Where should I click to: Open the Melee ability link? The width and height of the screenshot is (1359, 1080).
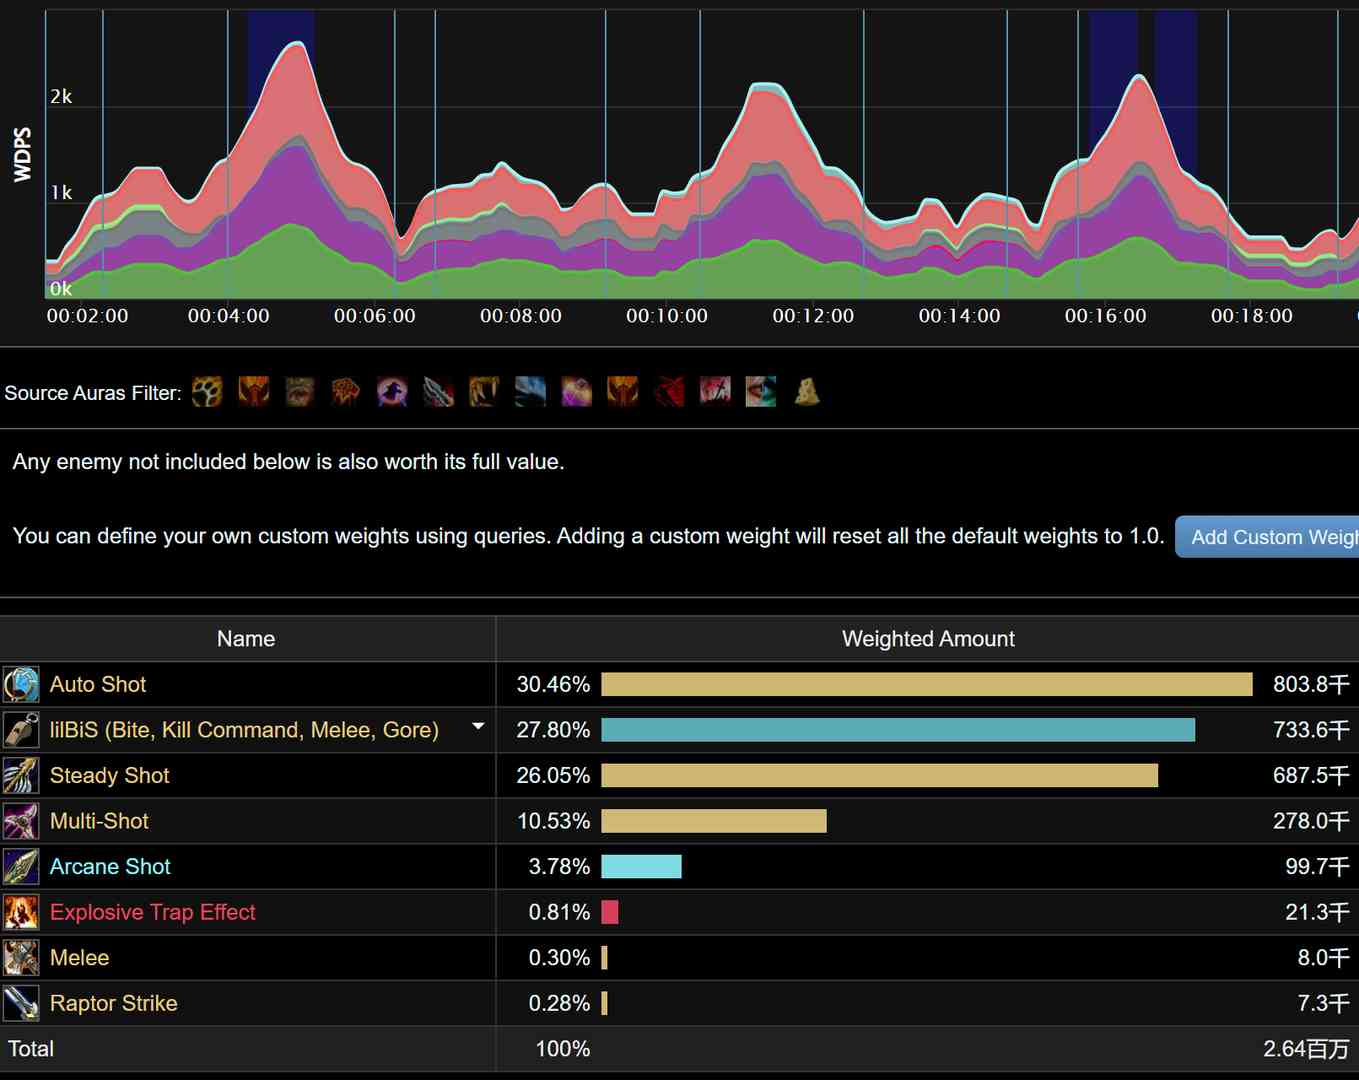79,957
